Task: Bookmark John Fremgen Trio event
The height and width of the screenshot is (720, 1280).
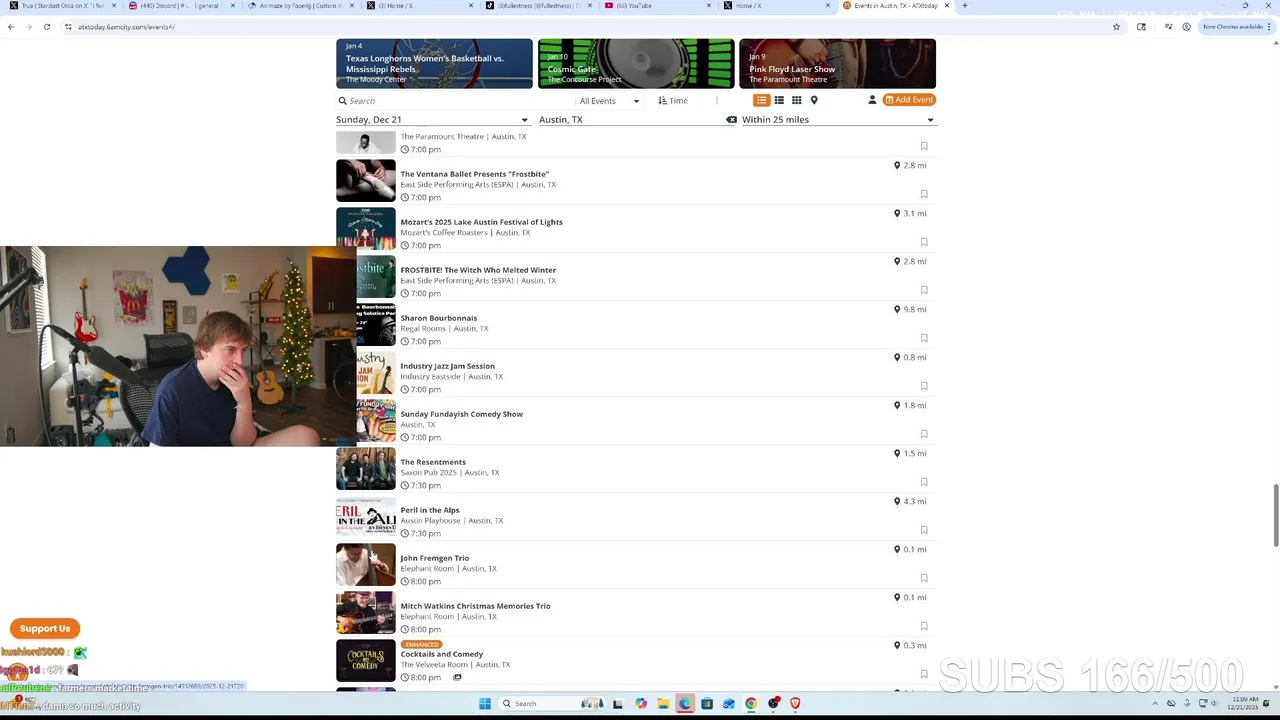Action: tap(924, 578)
